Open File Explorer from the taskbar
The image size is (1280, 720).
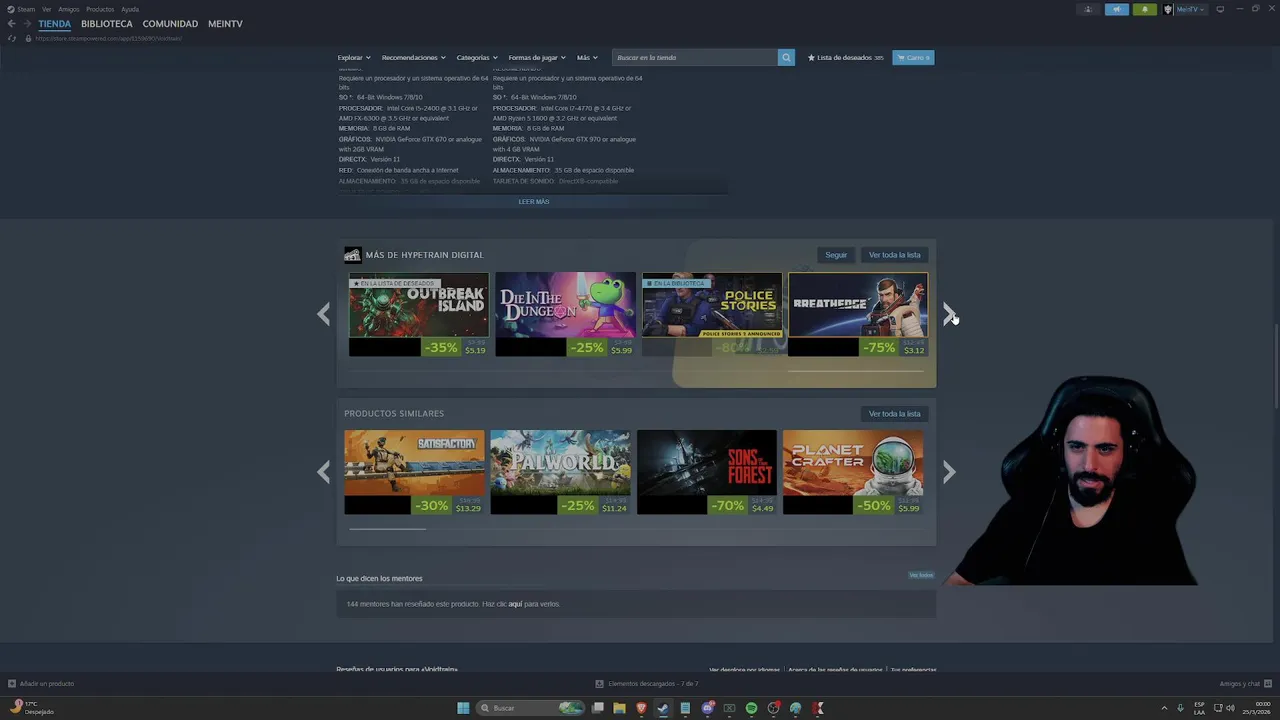click(x=619, y=708)
